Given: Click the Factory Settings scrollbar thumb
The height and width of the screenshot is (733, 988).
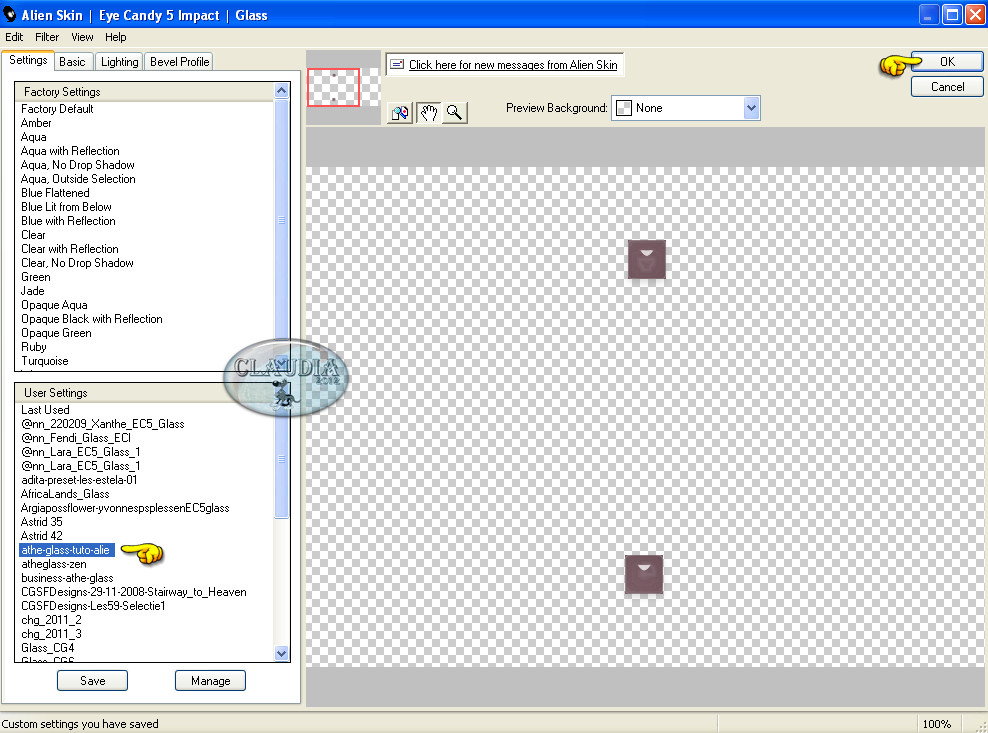Looking at the screenshot, I should (282, 220).
